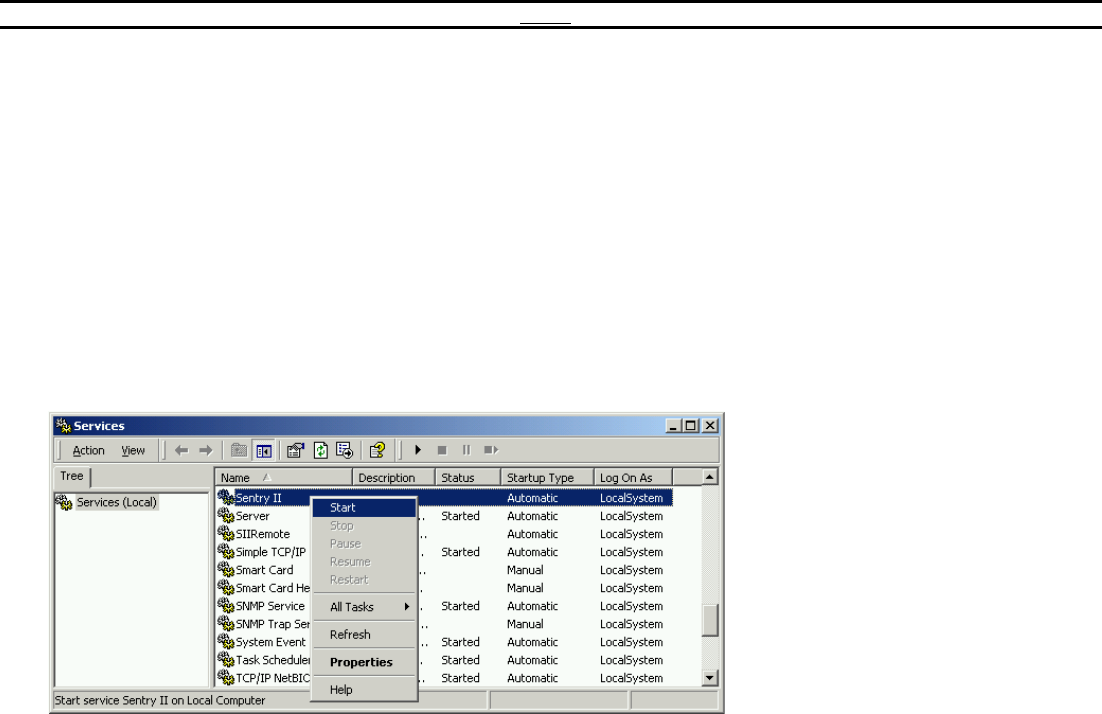Open the Action menu
This screenshot has width=1102, height=714.
click(88, 451)
